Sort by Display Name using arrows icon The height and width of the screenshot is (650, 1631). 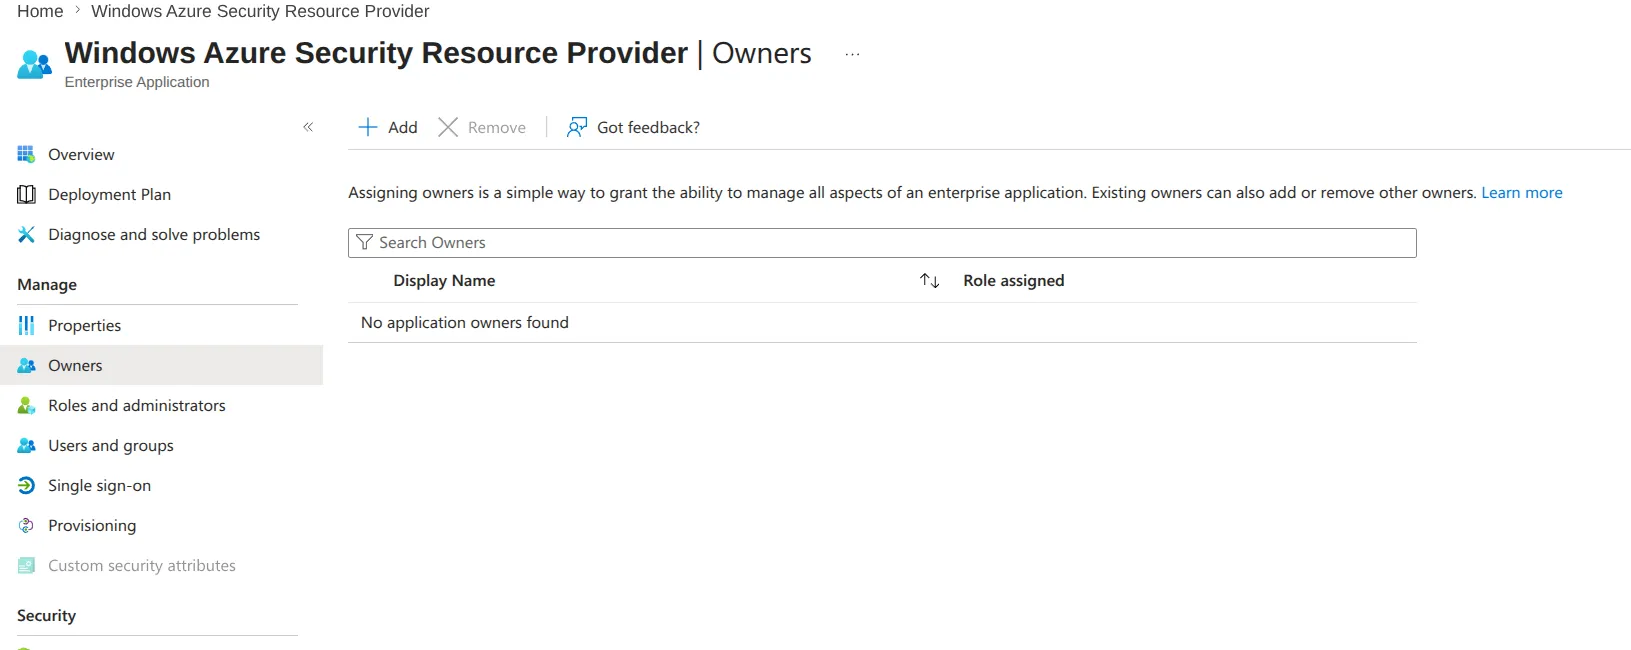tap(930, 281)
